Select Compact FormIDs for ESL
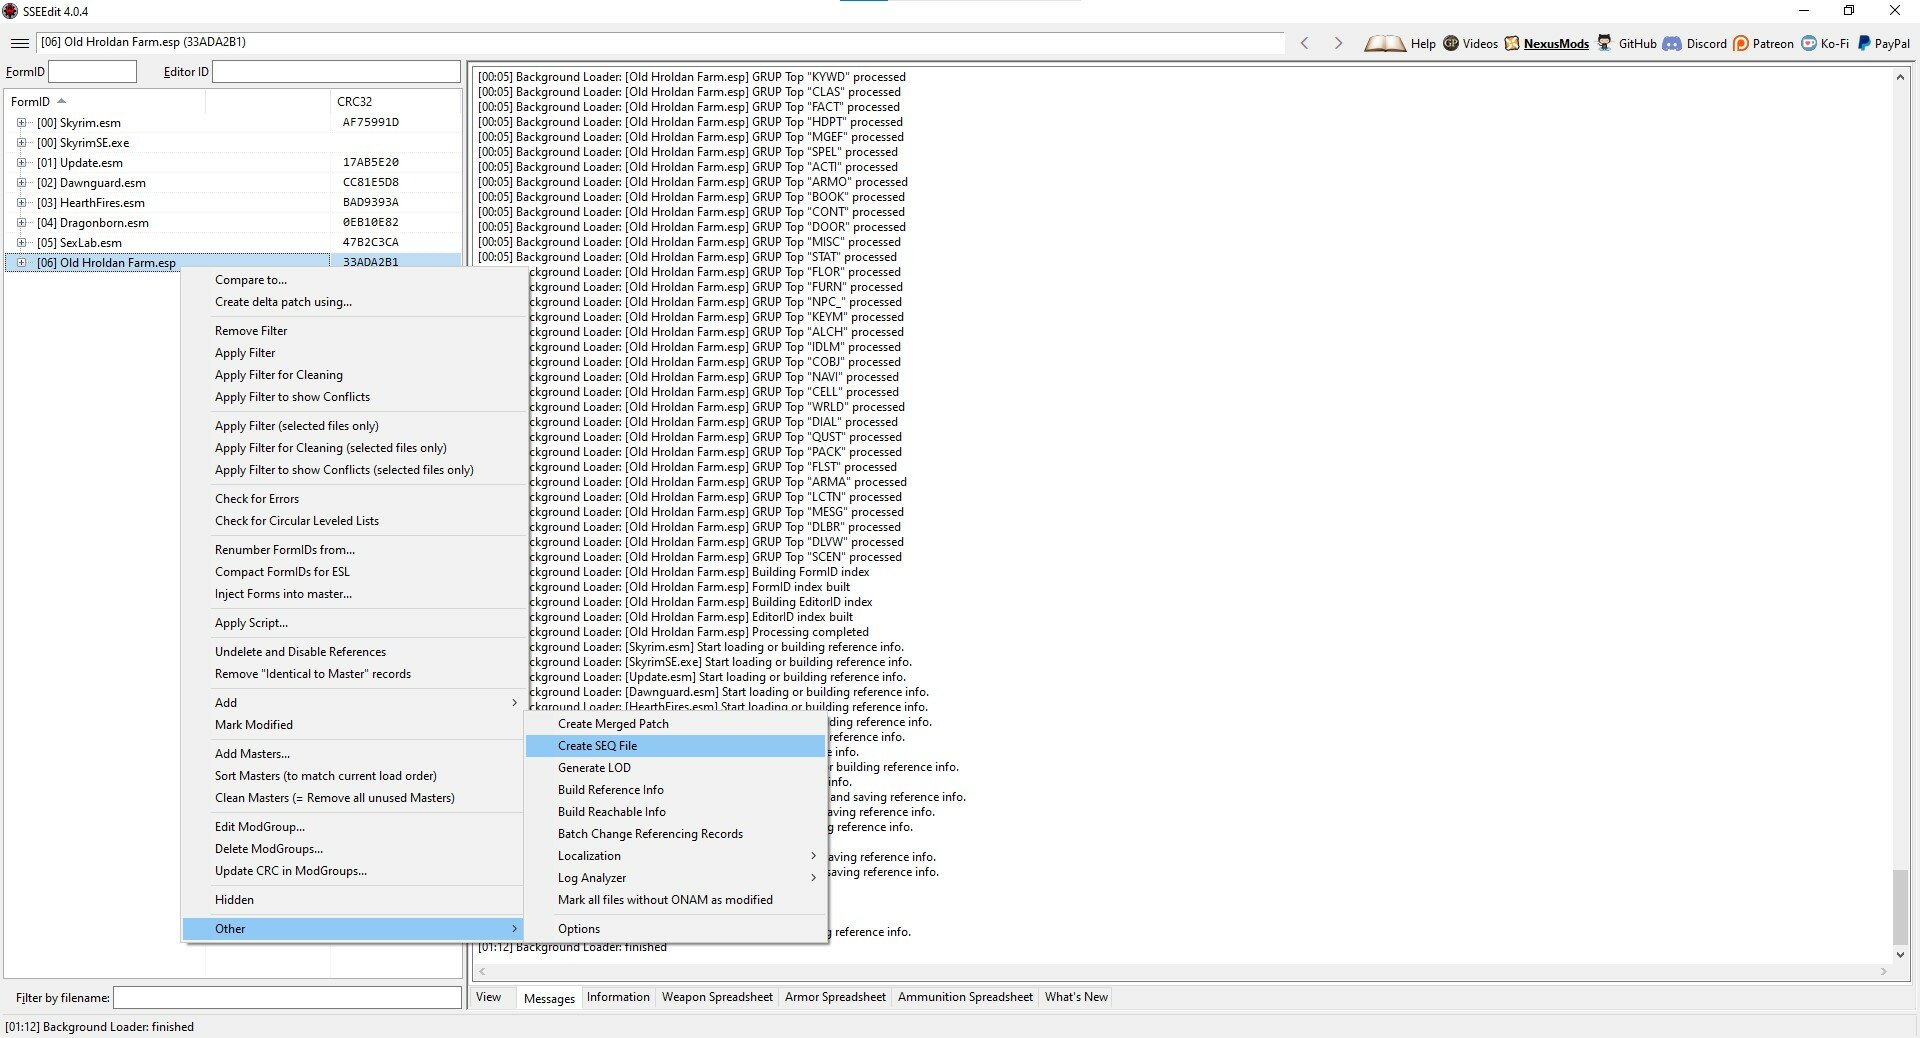The image size is (1920, 1038). tap(353, 572)
